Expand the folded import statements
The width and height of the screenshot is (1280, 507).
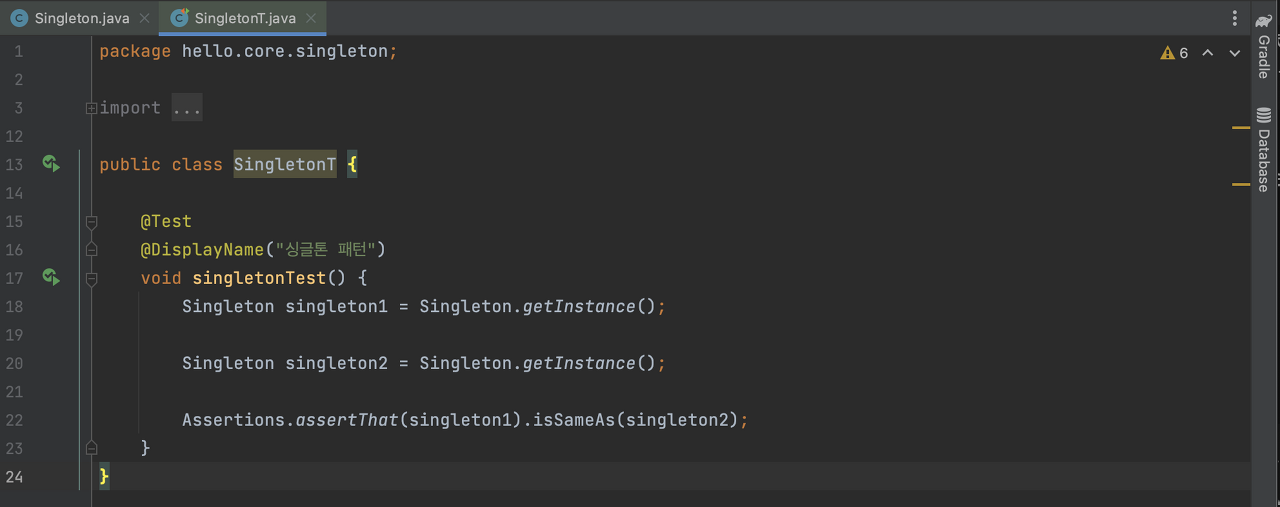pos(91,108)
